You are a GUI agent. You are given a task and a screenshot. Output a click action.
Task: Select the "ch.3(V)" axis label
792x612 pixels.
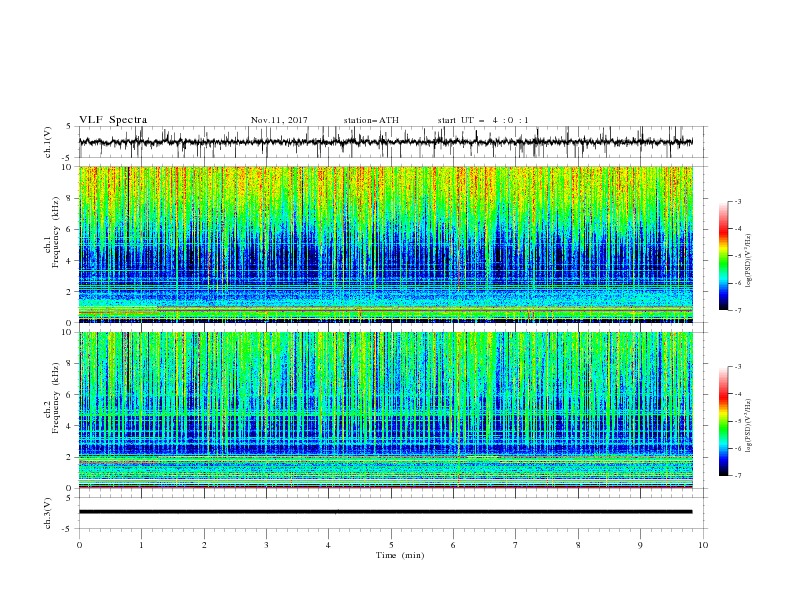click(x=48, y=513)
